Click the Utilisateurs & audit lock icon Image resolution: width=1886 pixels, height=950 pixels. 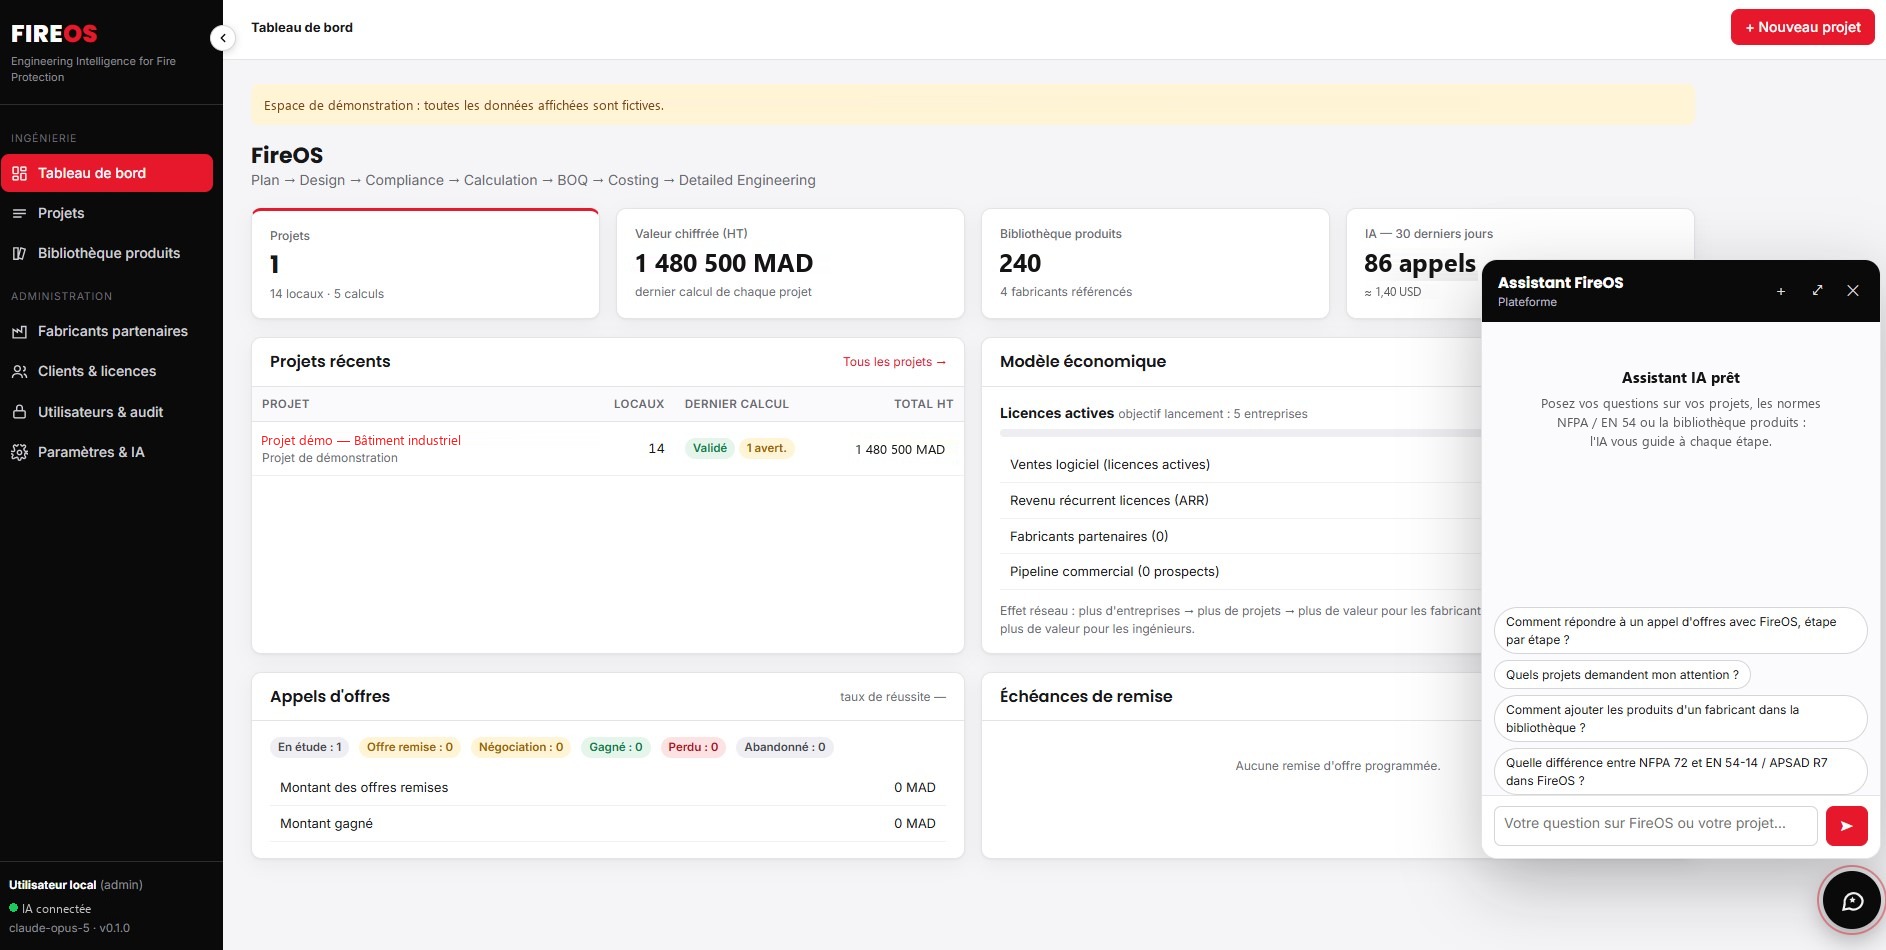point(19,412)
